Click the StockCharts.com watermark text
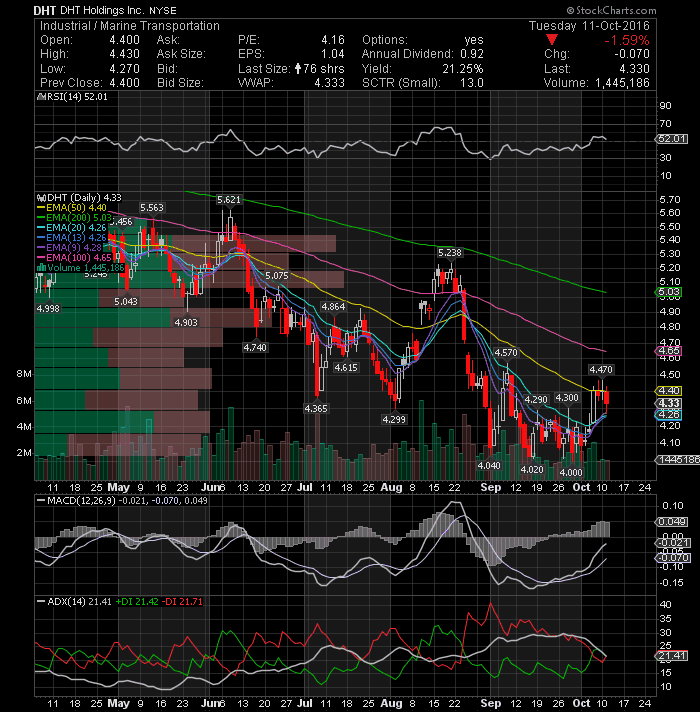Screen dimensions: 700x712 611,10
